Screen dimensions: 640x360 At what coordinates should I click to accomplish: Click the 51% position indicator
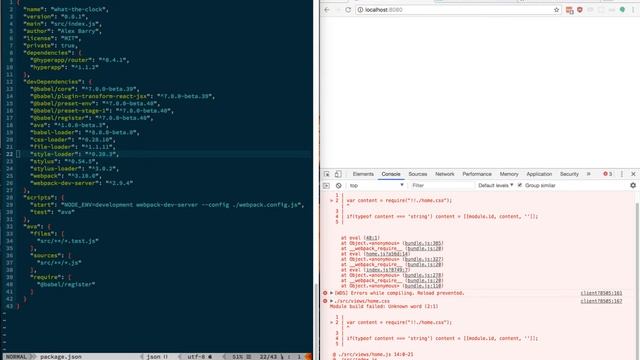[x=238, y=357]
